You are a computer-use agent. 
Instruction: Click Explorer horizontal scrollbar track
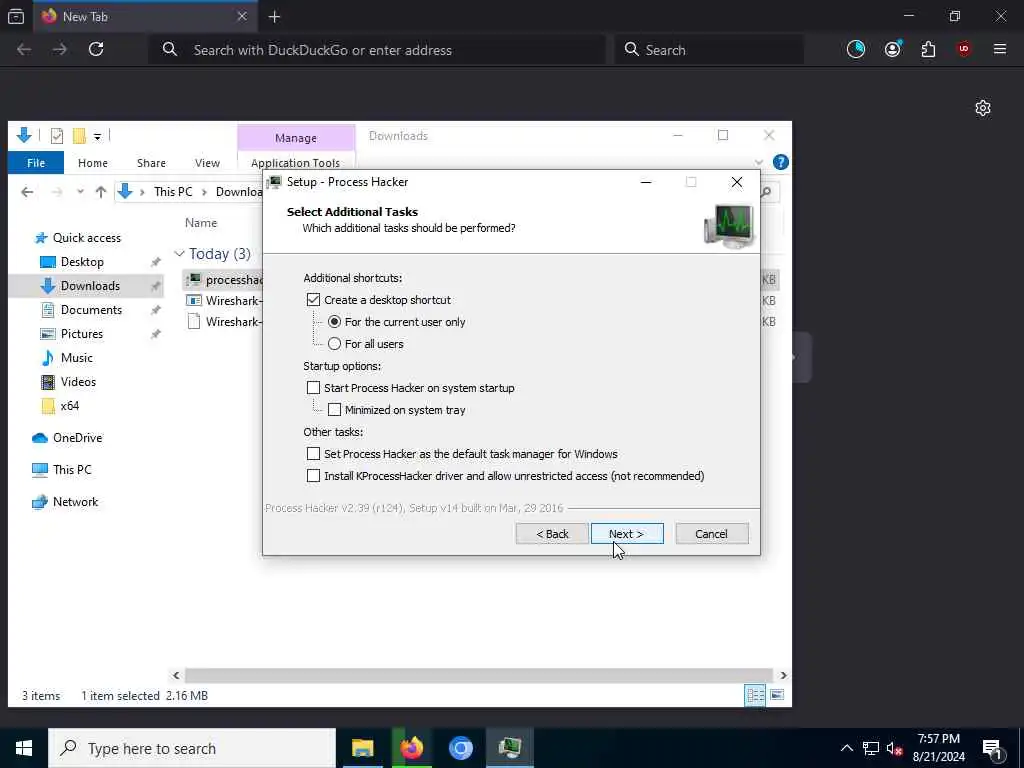(x=479, y=675)
